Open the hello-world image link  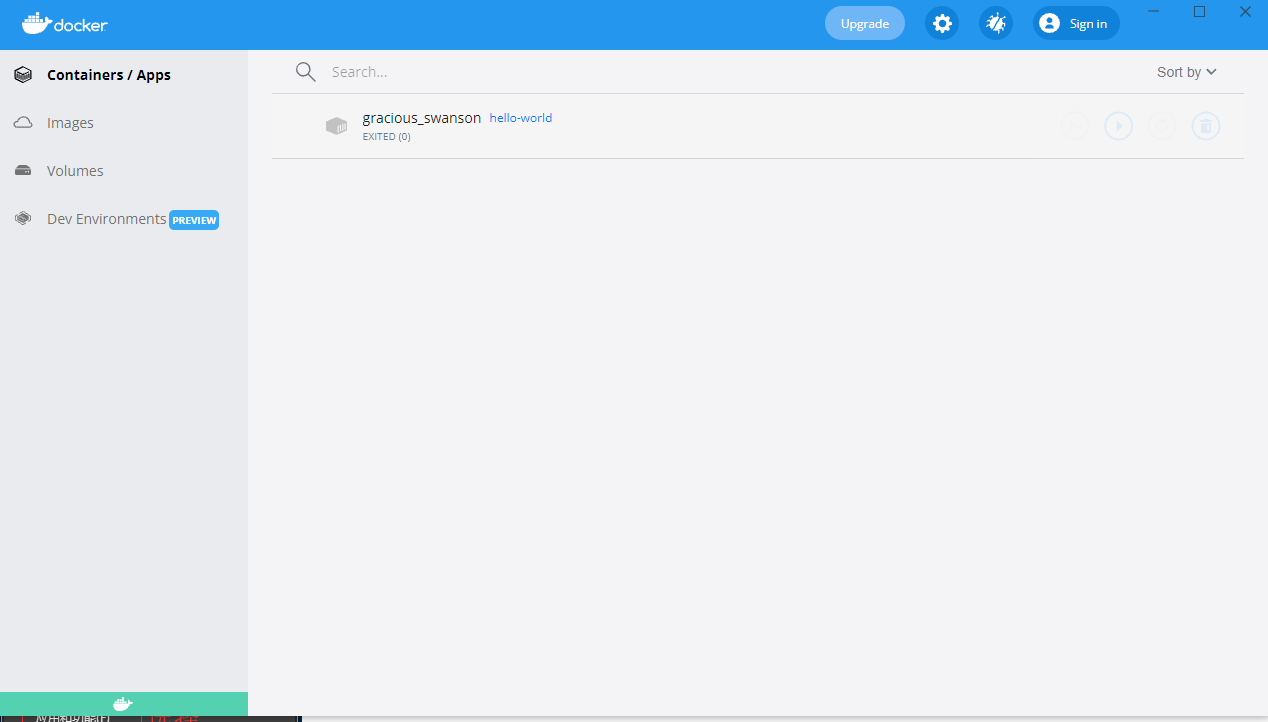coord(521,118)
